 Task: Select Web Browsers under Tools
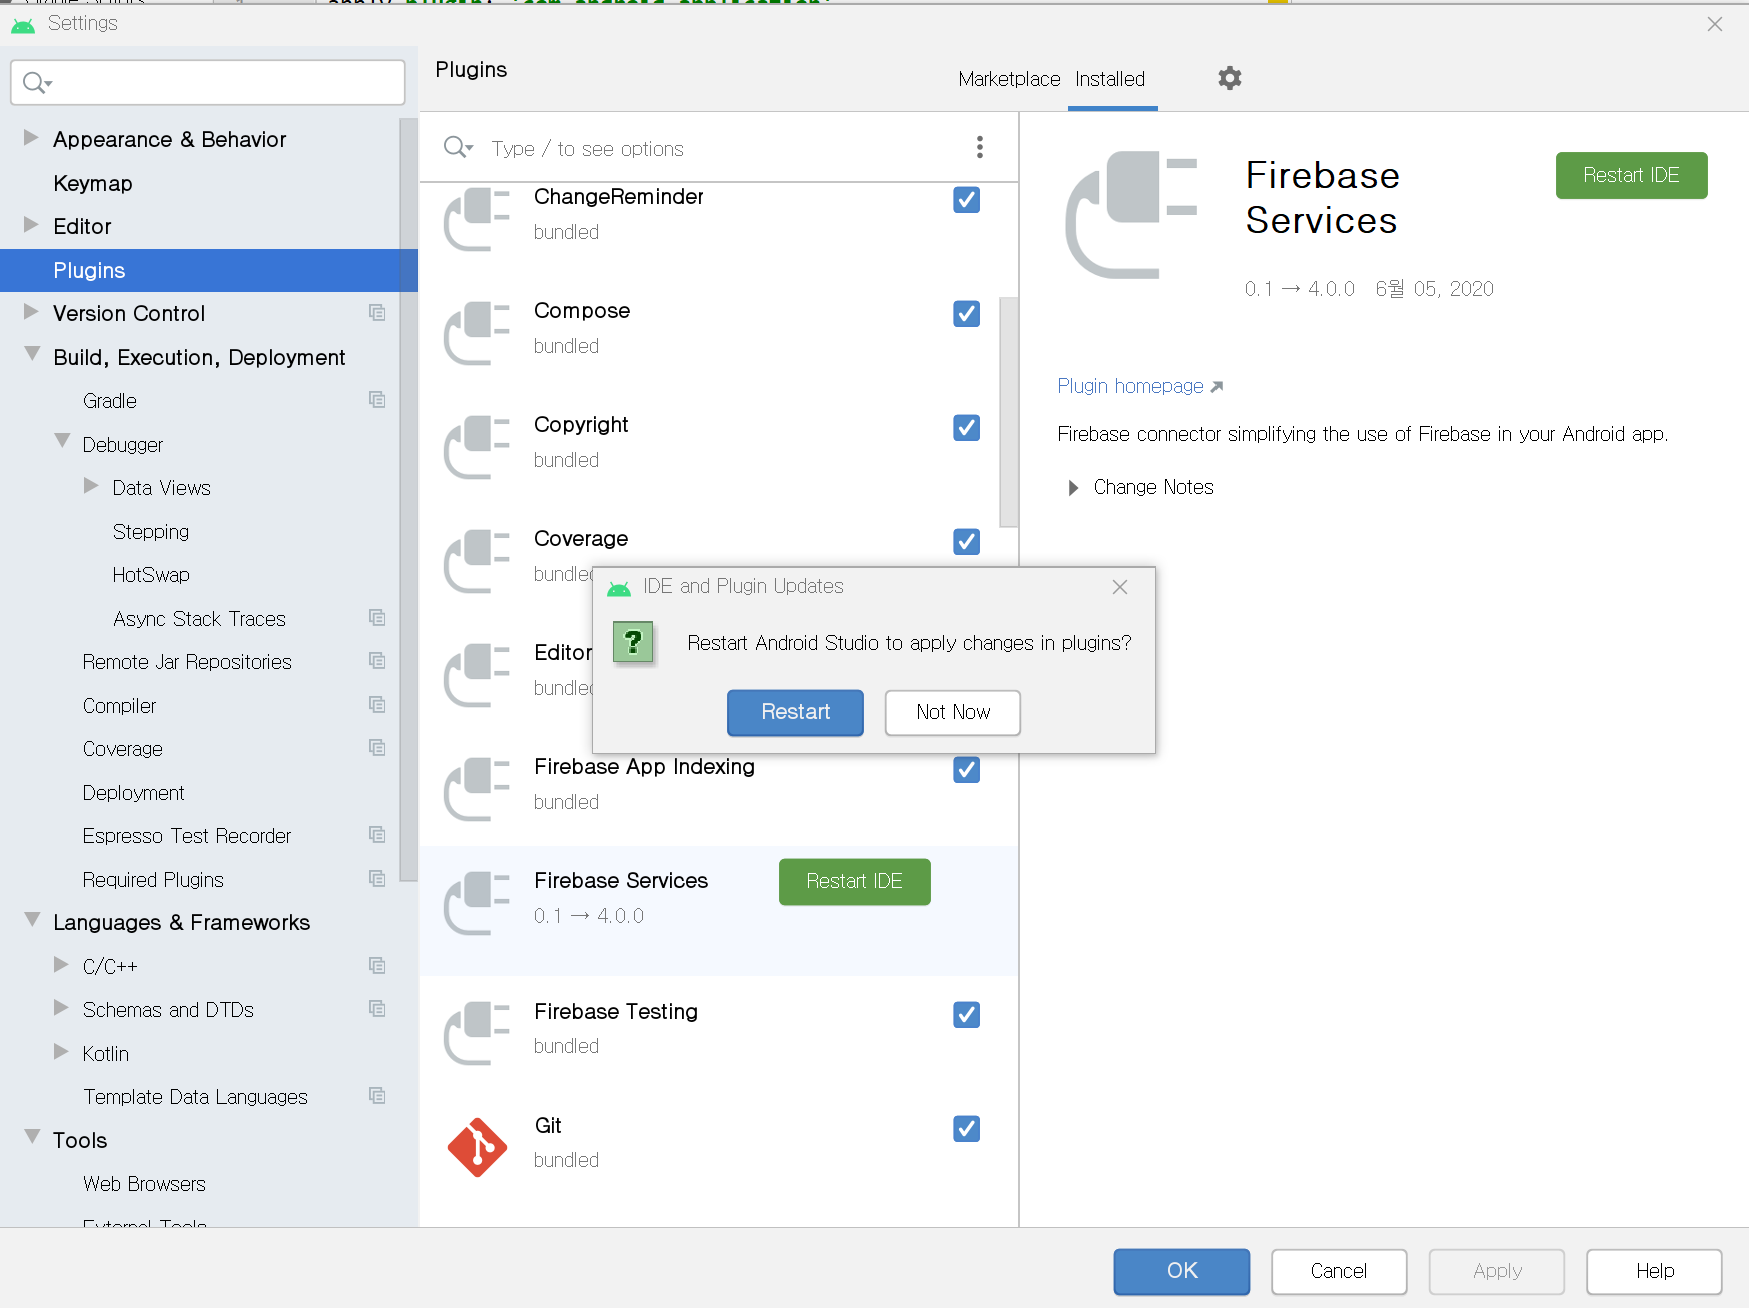tap(144, 1184)
